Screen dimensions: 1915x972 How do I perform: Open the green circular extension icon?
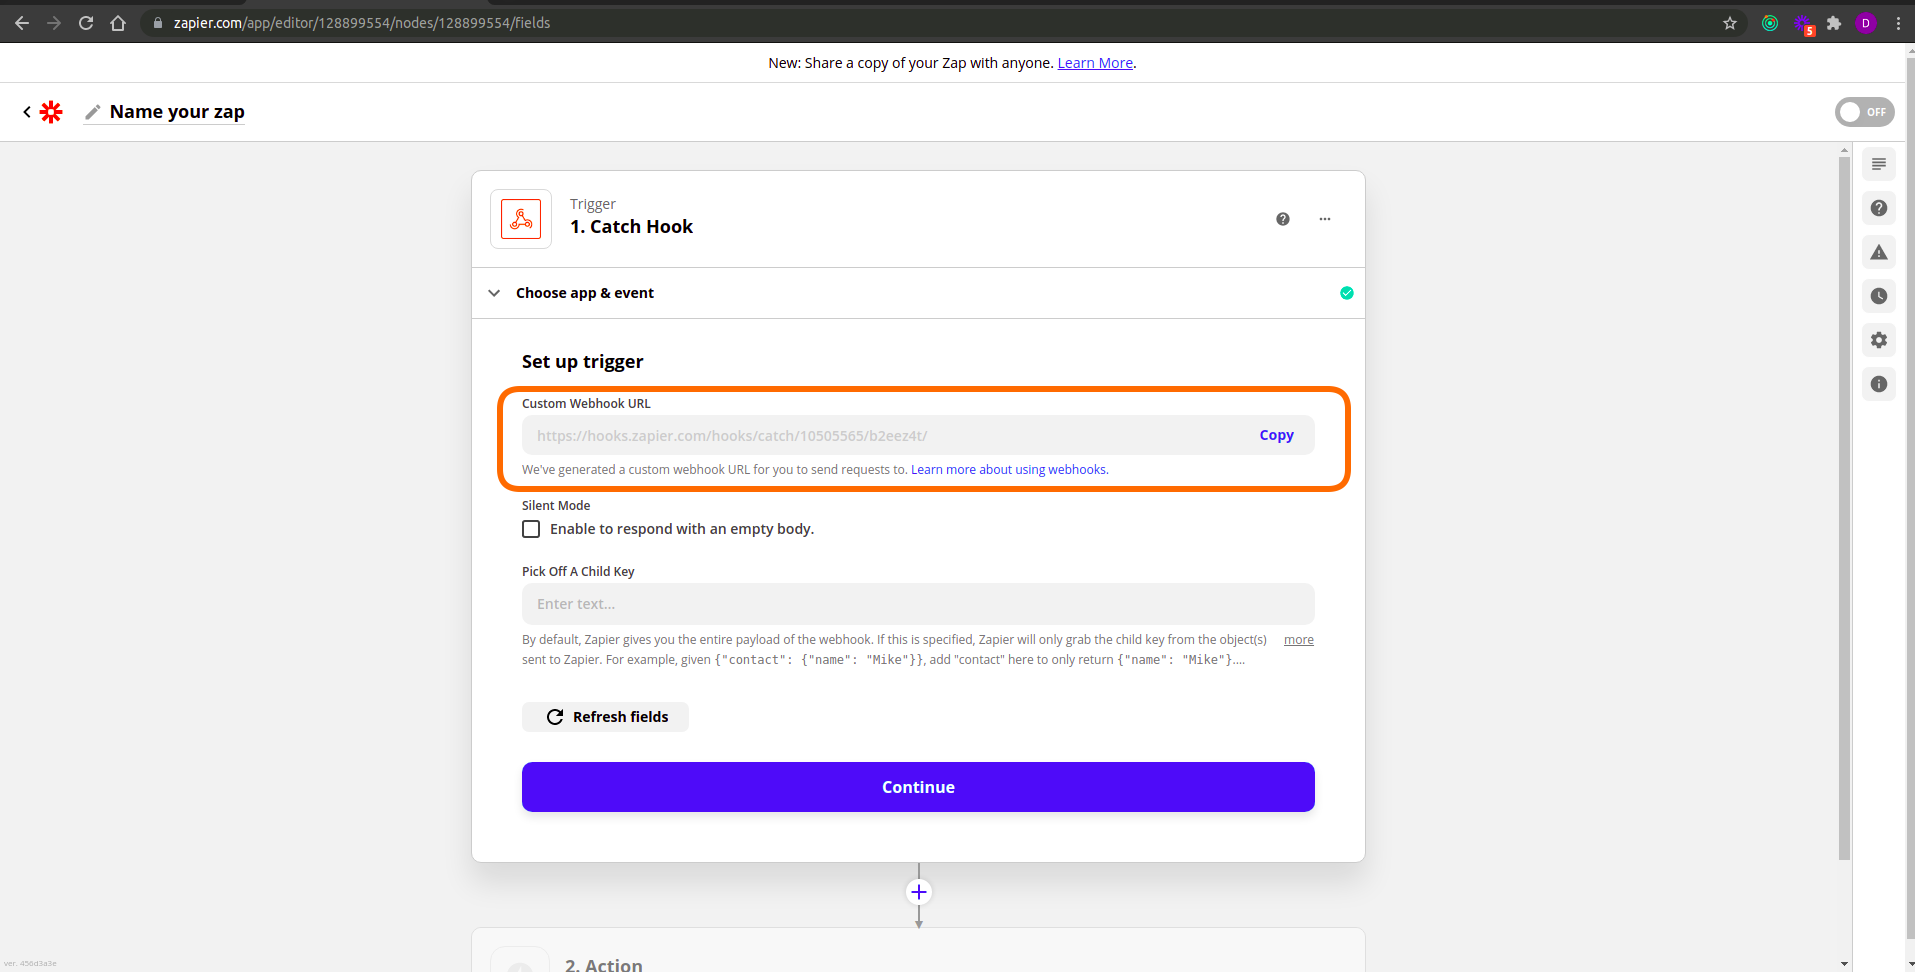pos(1770,23)
